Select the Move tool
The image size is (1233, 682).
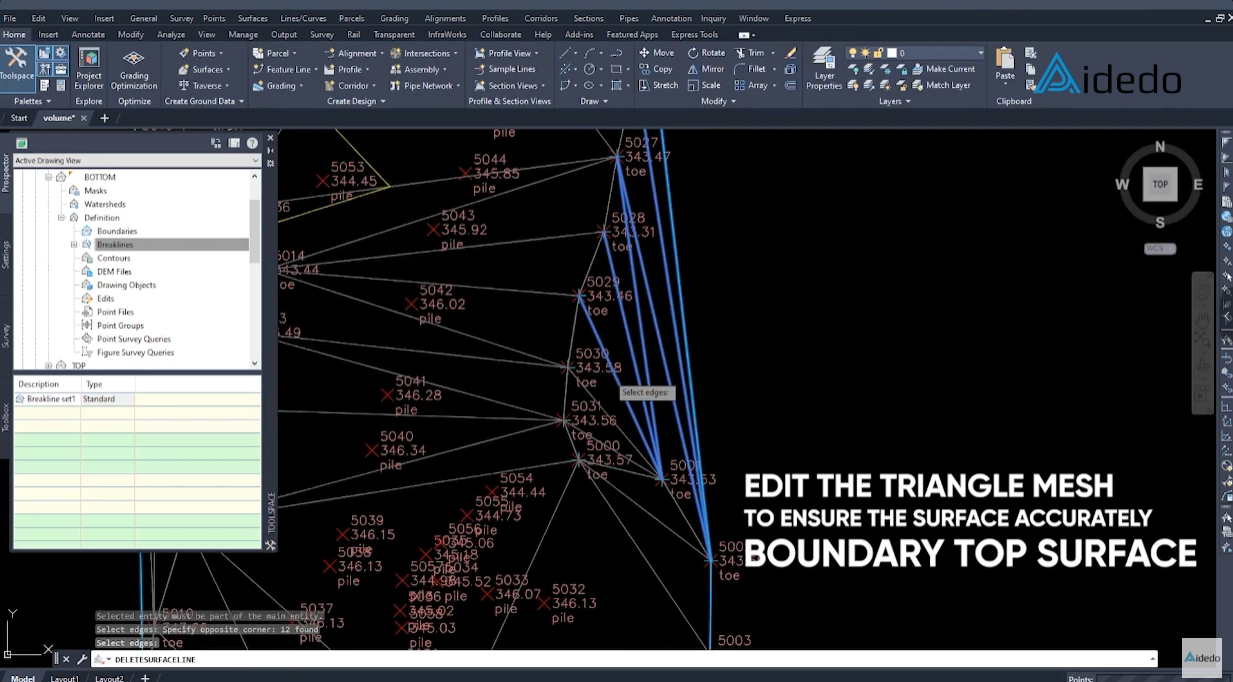656,53
